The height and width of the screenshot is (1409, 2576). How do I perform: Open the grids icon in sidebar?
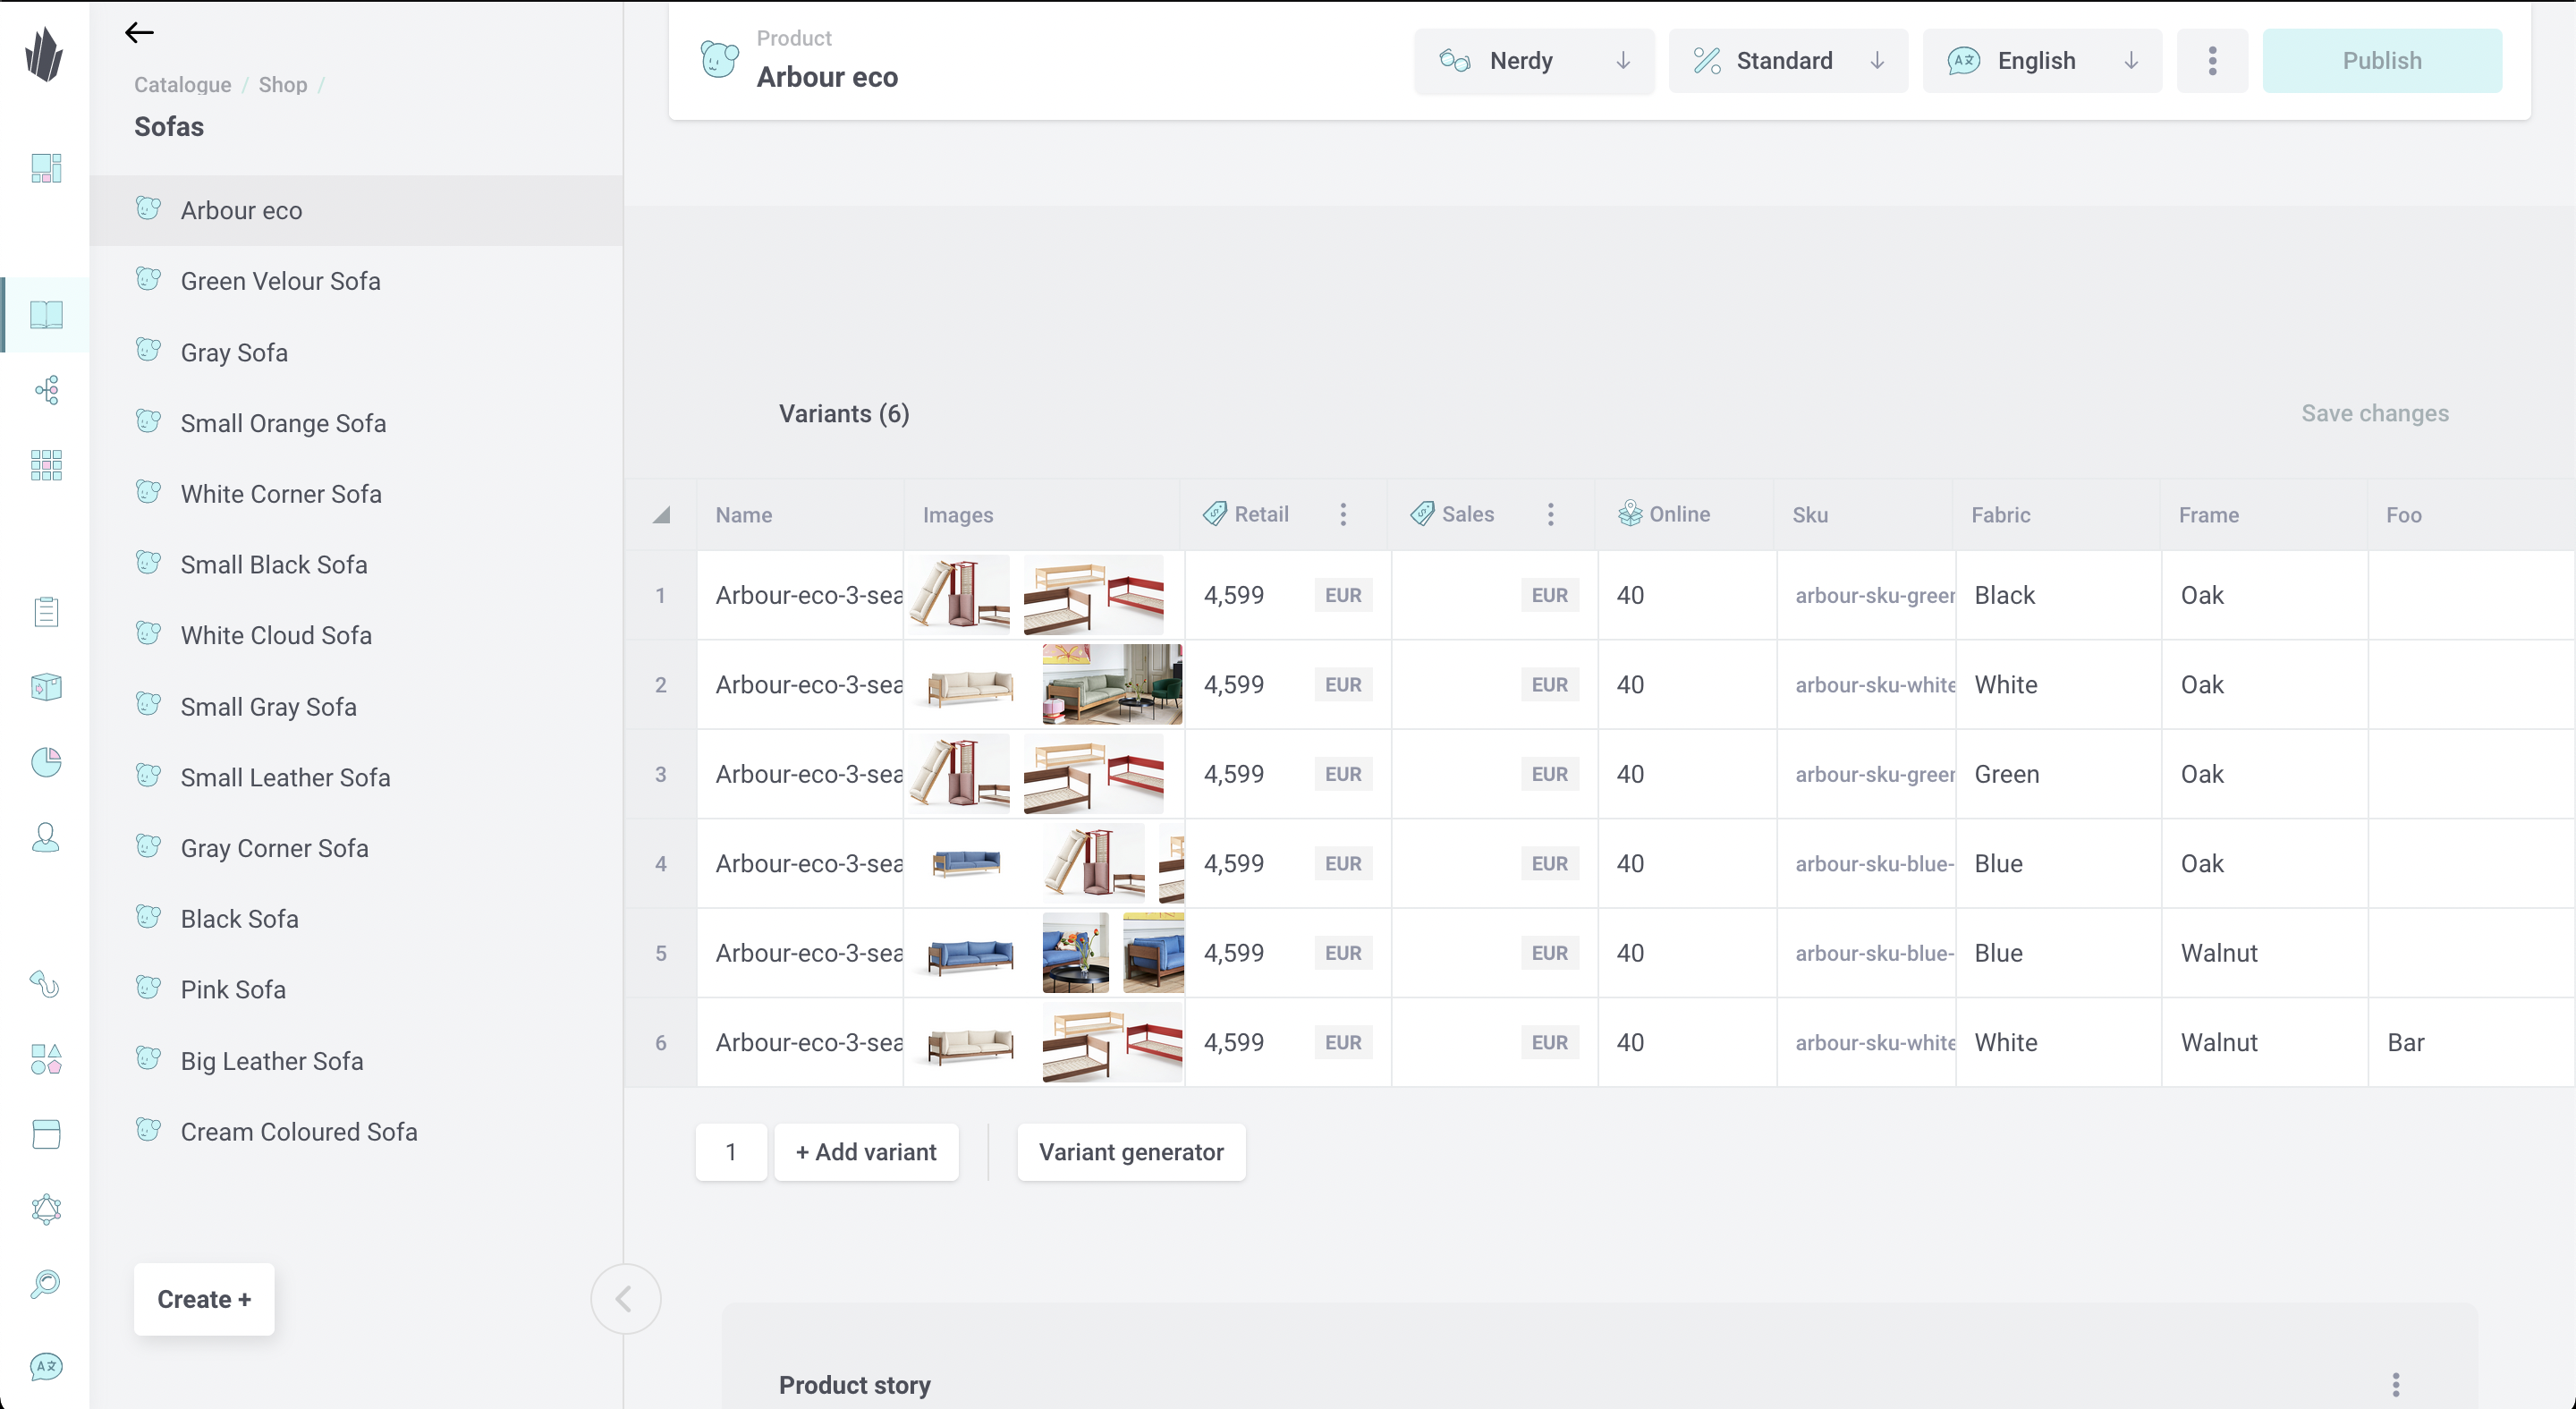click(46, 465)
